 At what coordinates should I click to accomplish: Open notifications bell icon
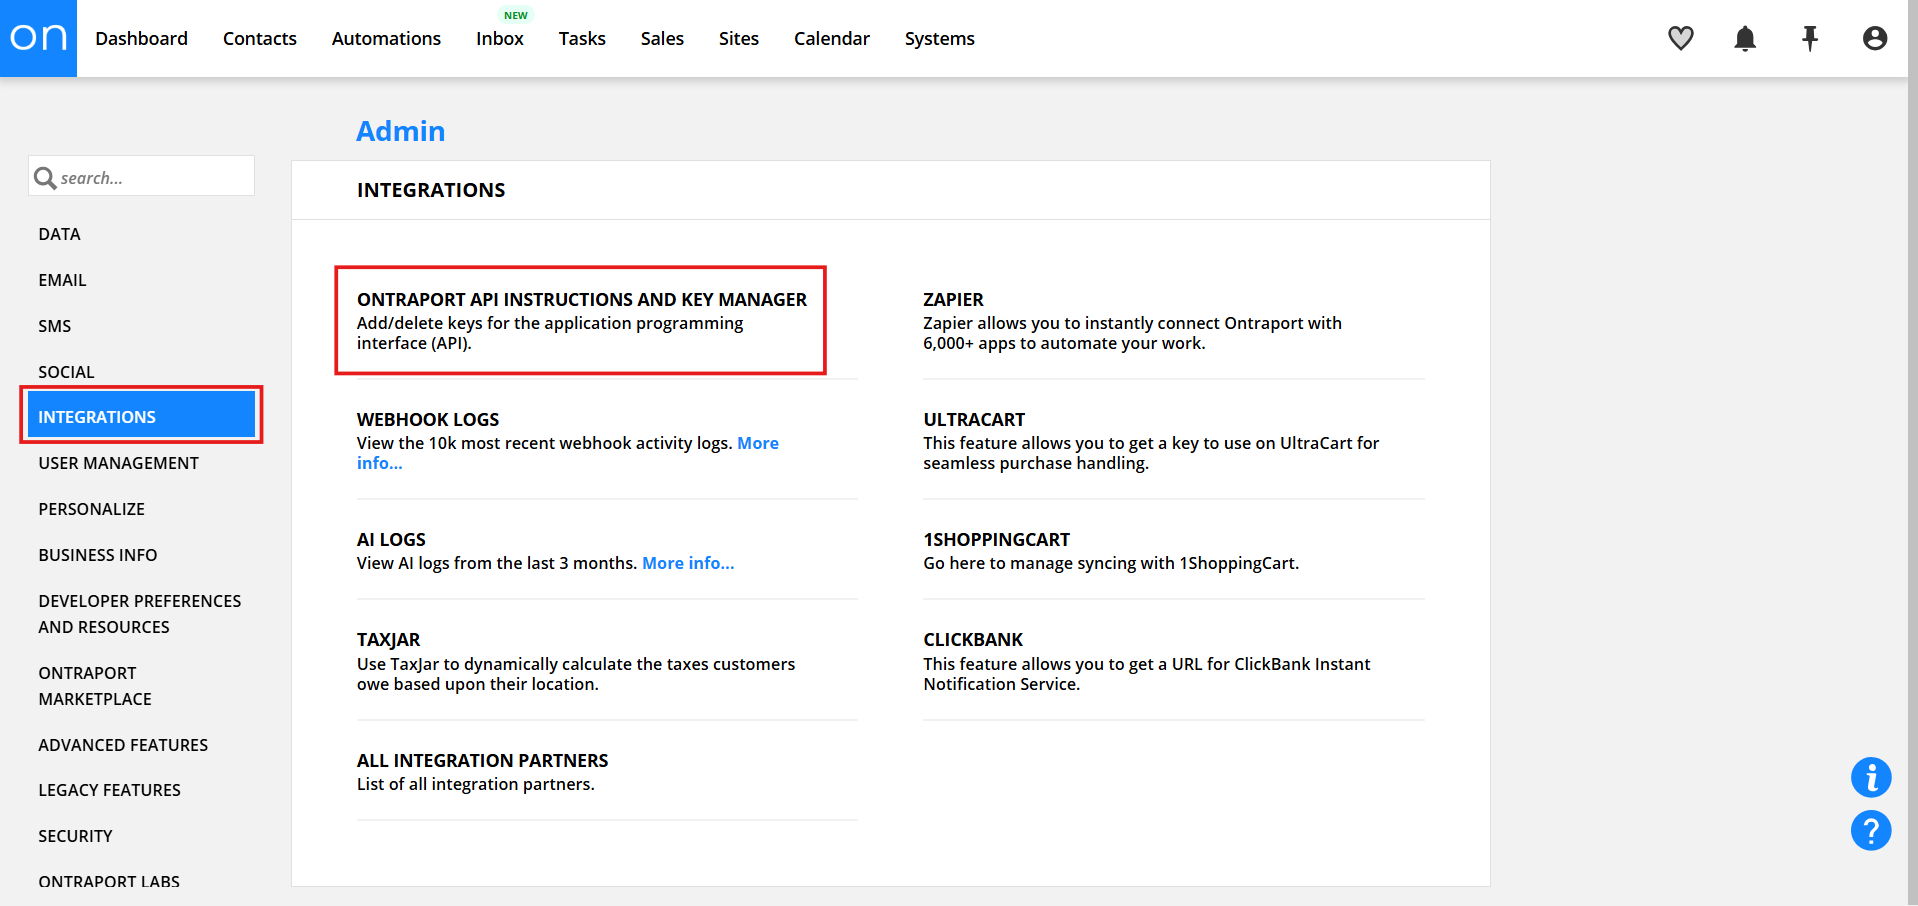click(1745, 38)
